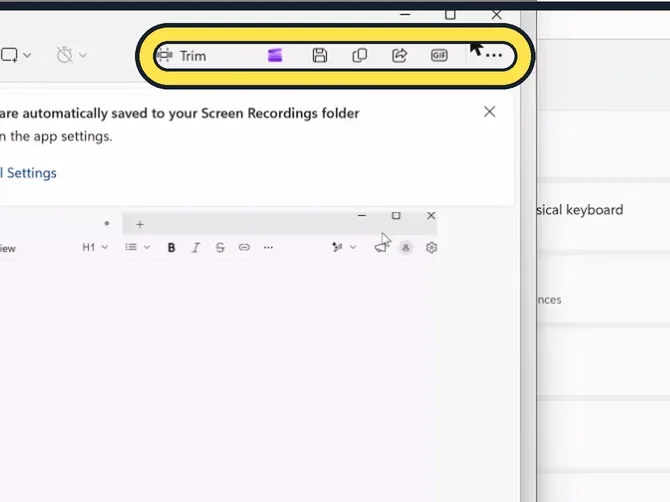The image size is (670, 502).
Task: Minimize the inner recorded Notepad window
Action: (x=361, y=216)
